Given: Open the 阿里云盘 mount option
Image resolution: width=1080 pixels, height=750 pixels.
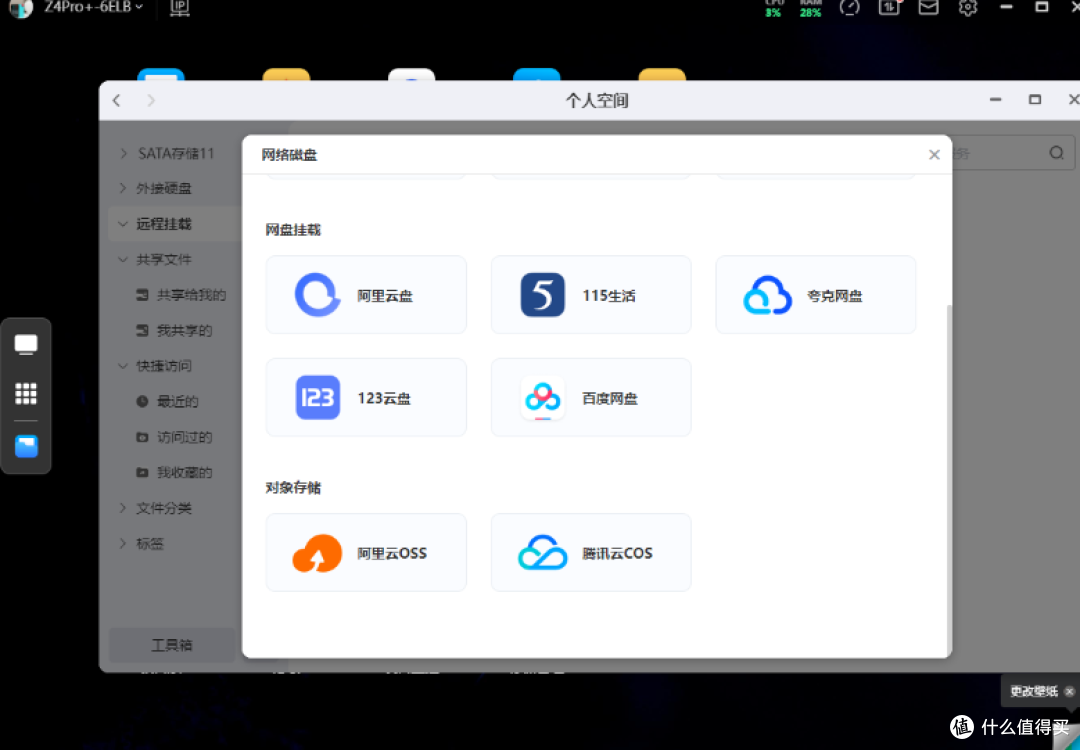Looking at the screenshot, I should pos(366,295).
